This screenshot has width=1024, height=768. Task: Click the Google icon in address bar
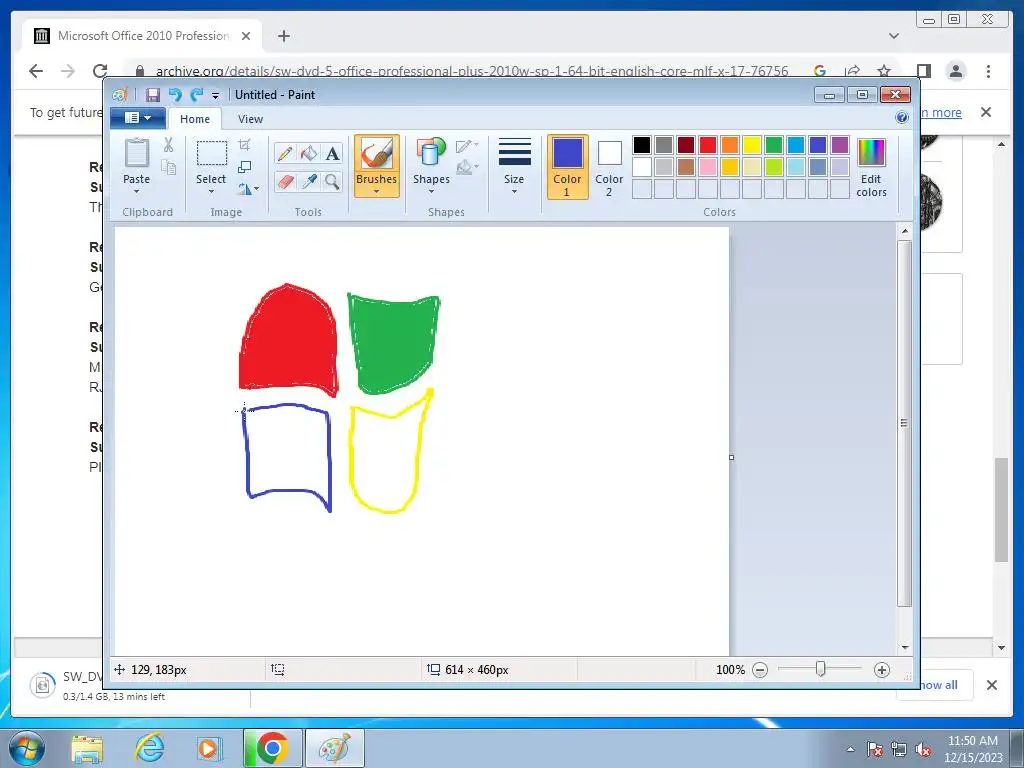[x=820, y=71]
